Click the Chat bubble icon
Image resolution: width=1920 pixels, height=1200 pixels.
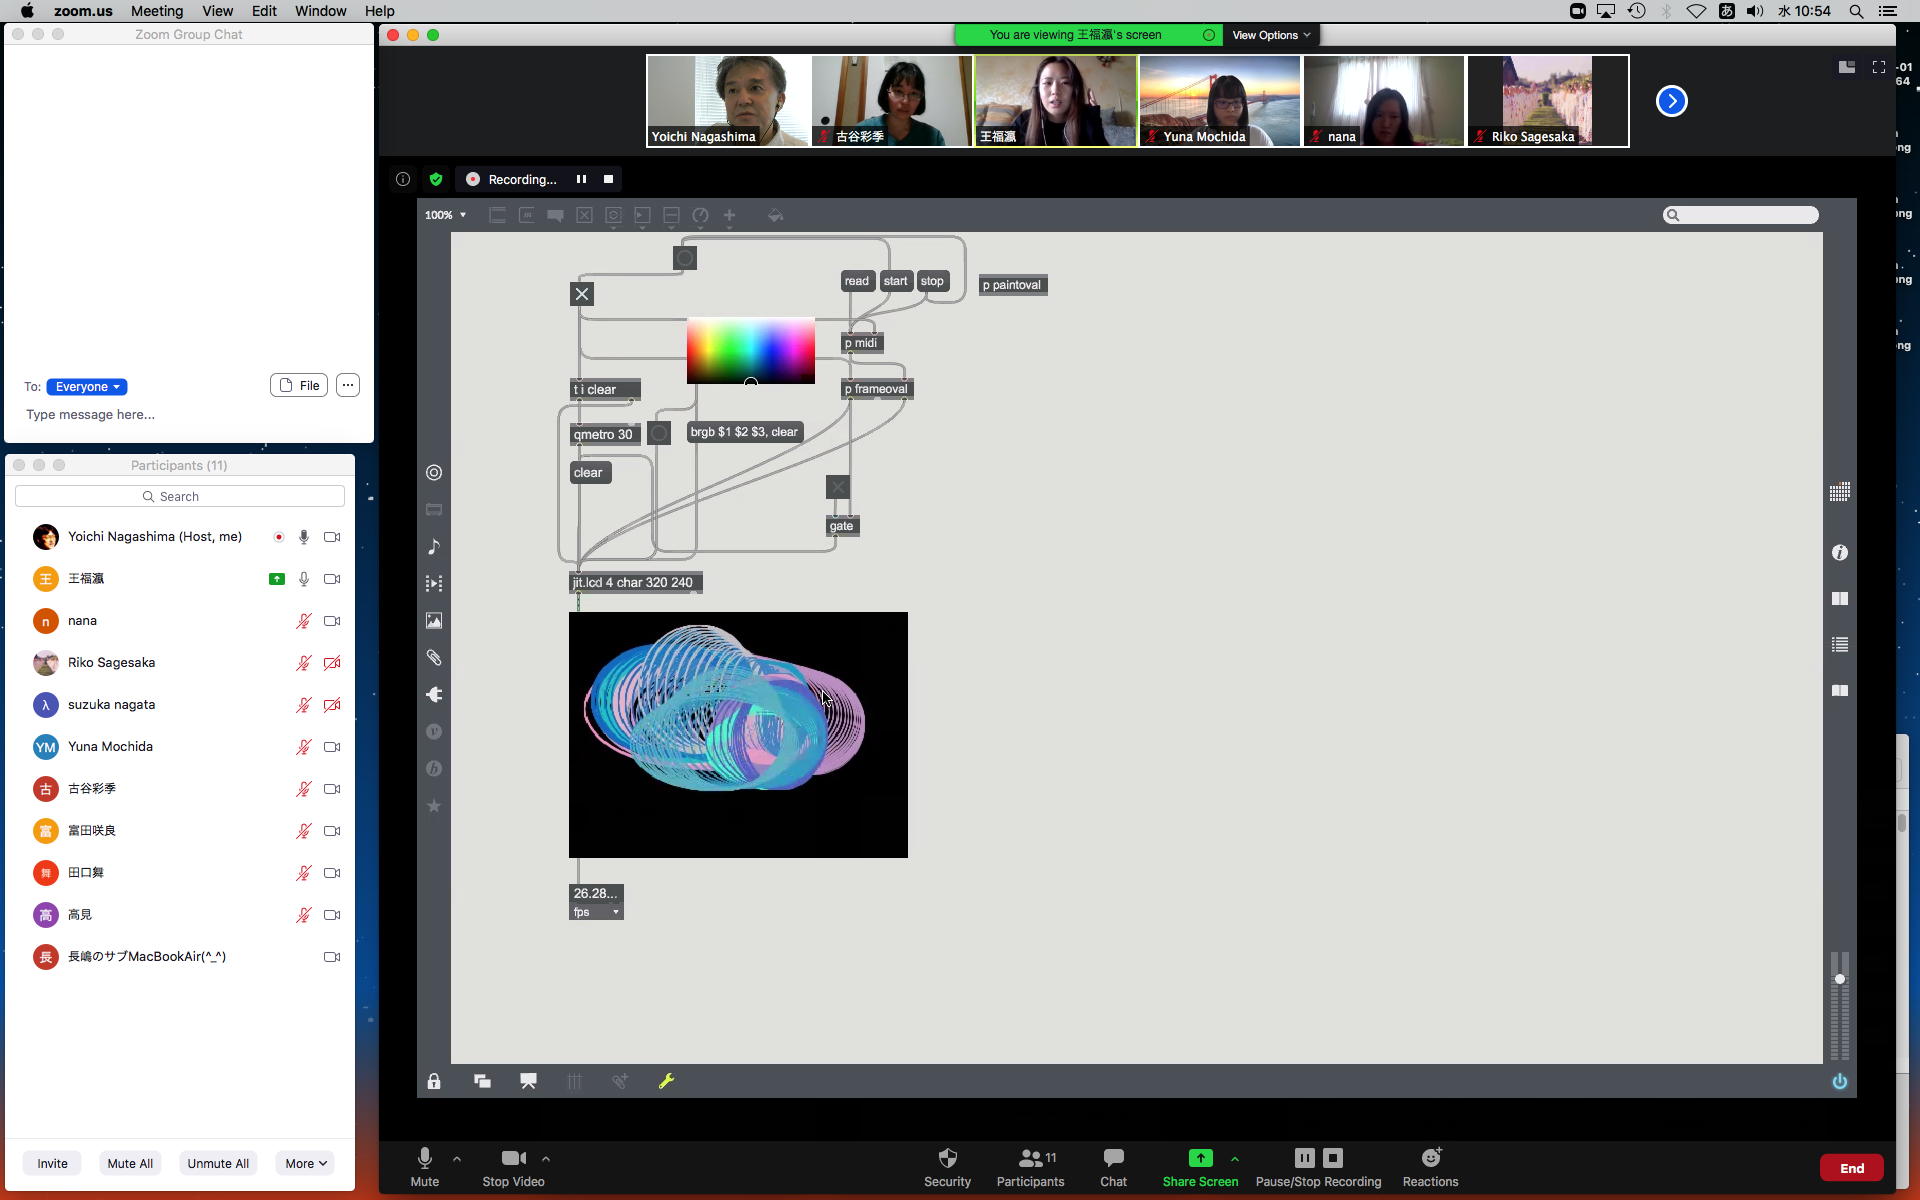(x=1113, y=1158)
